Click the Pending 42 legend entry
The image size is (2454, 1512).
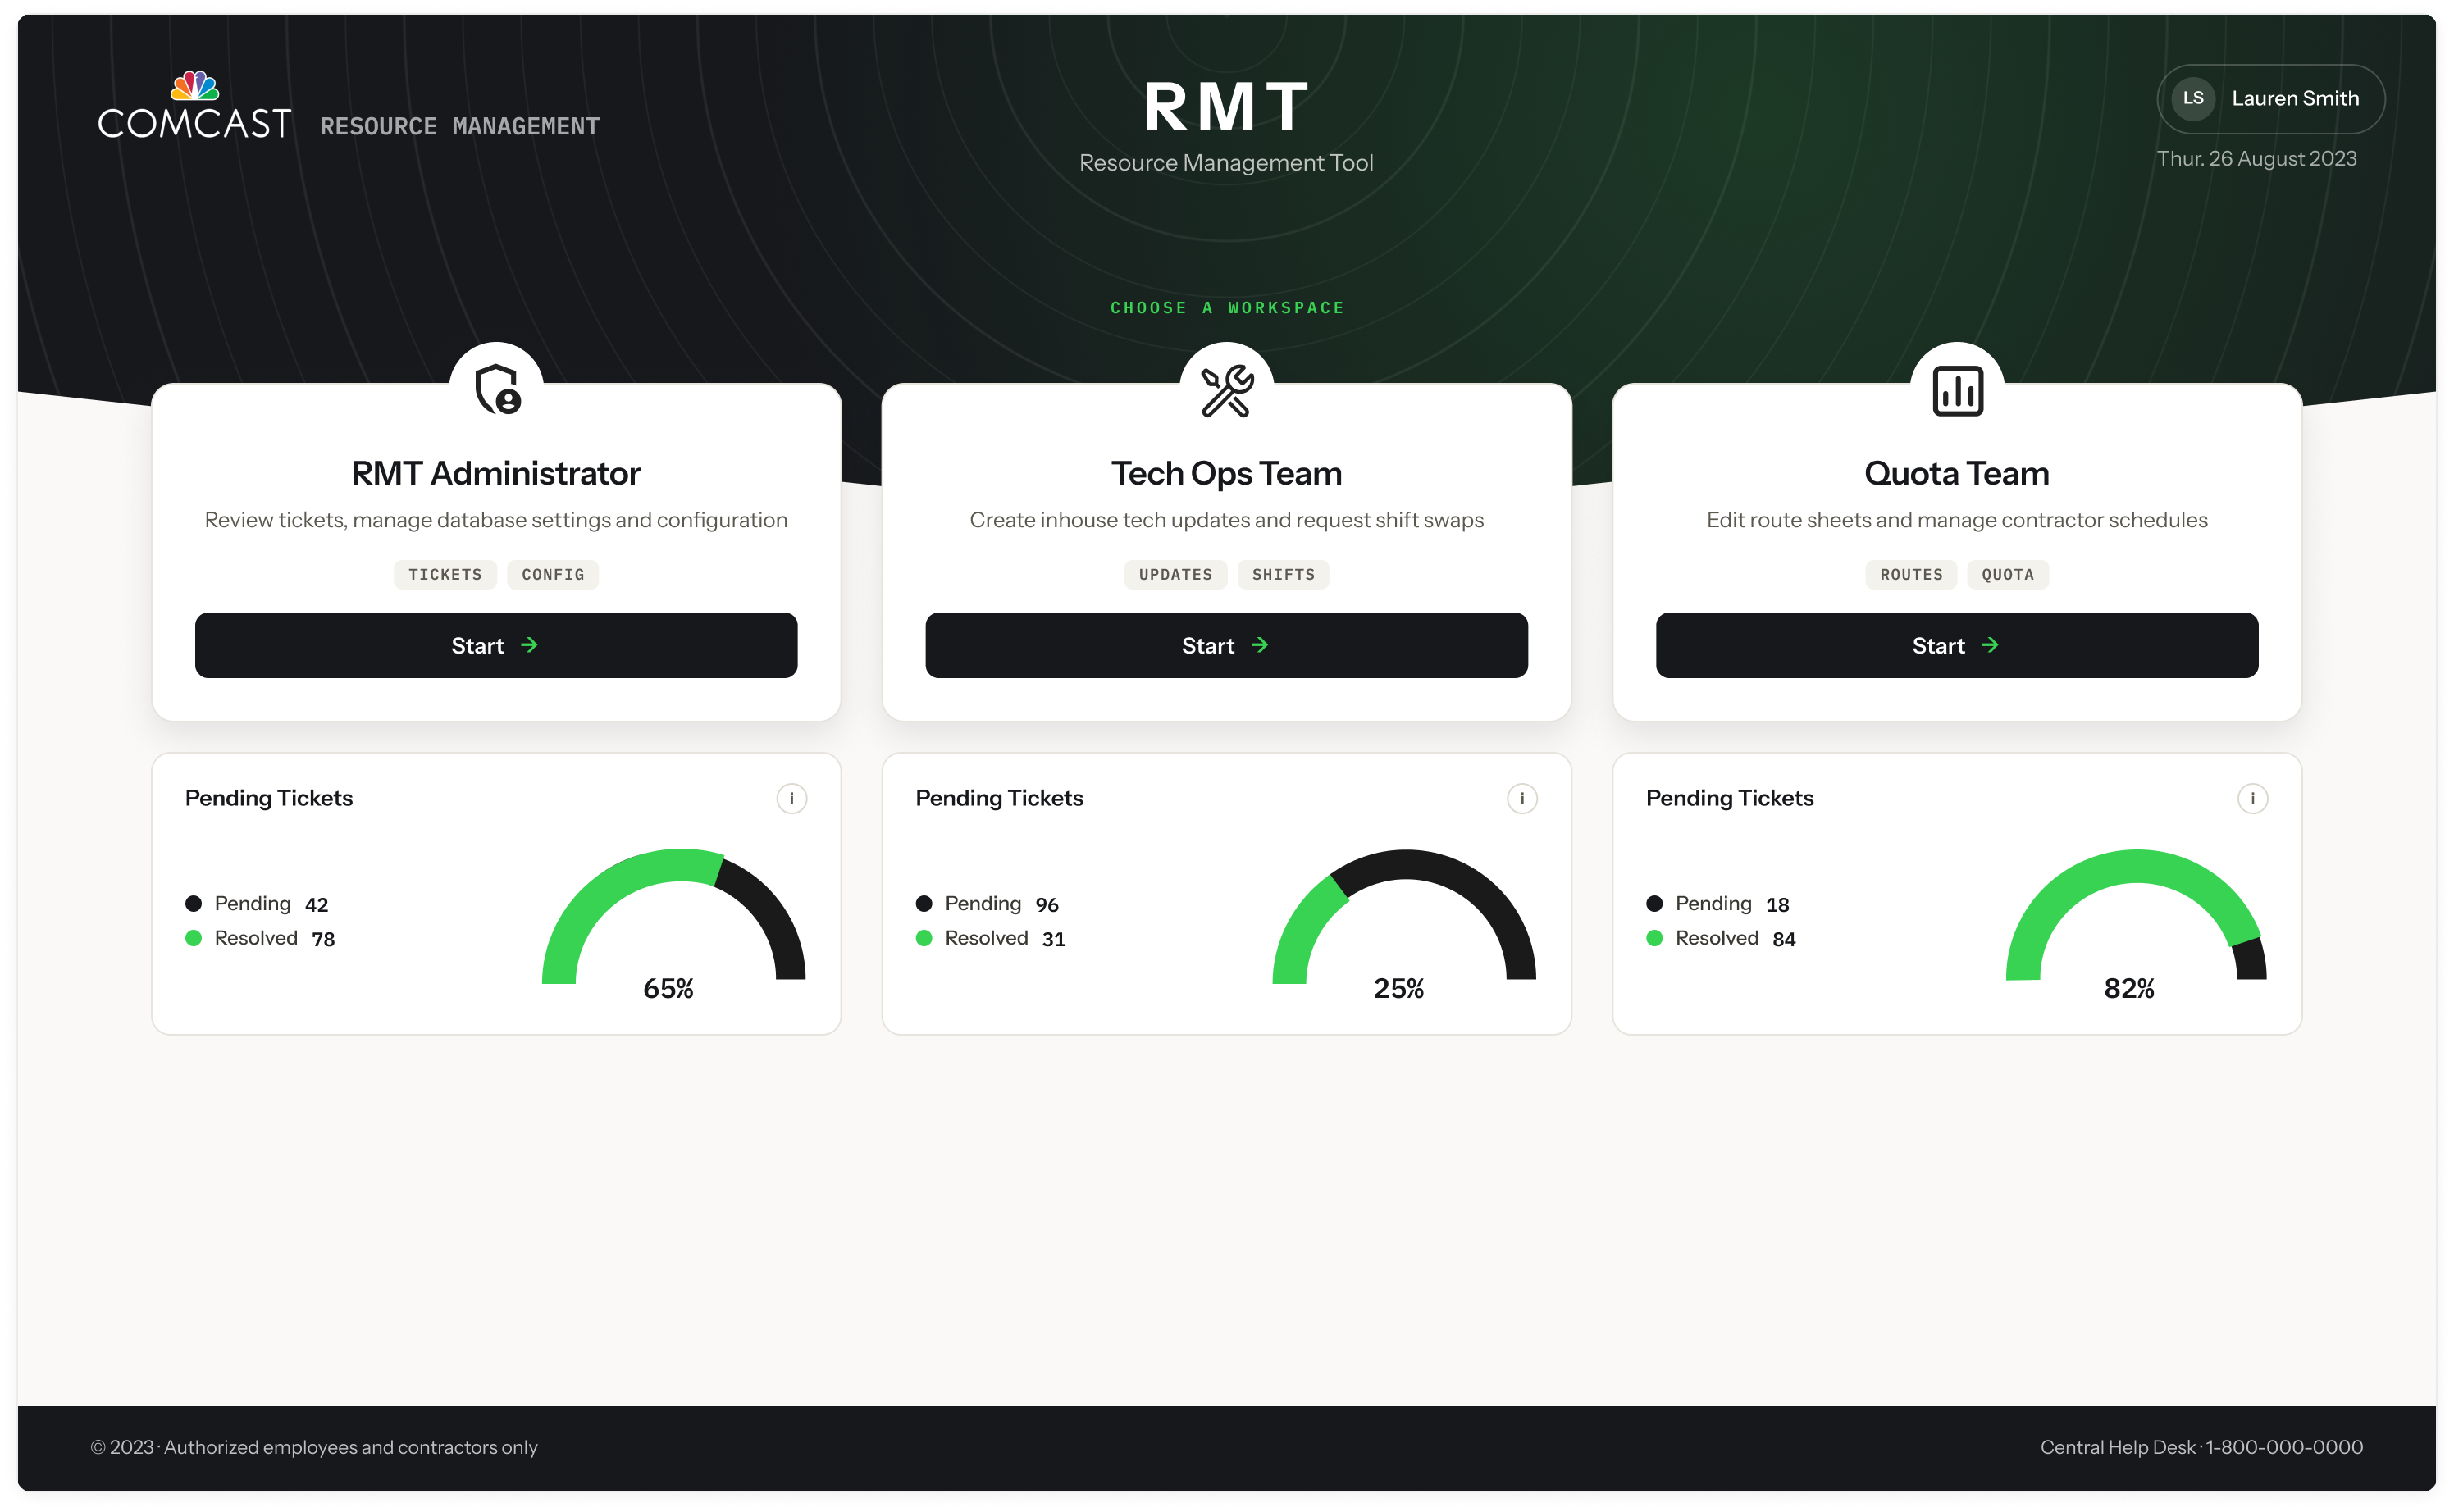click(x=257, y=904)
